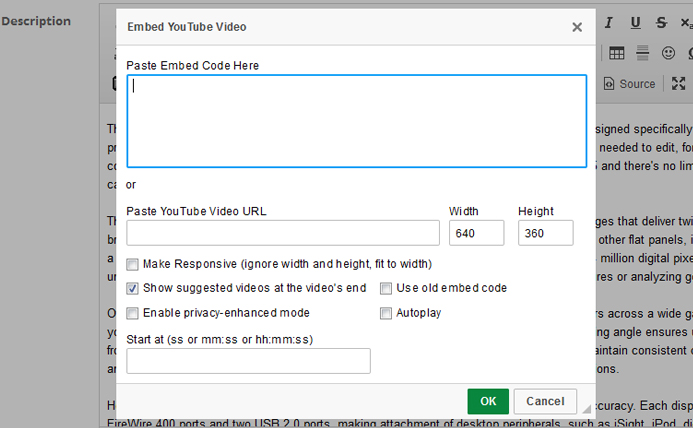
Task: Insert a table using the table icon
Action: pyautogui.click(x=617, y=54)
